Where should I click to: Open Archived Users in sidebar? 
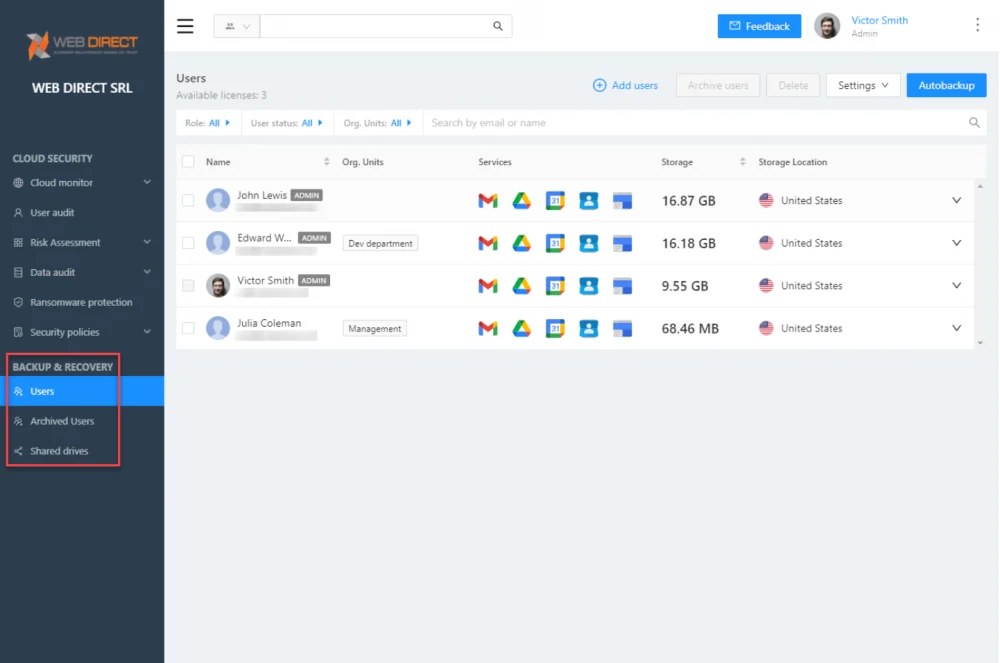click(62, 421)
